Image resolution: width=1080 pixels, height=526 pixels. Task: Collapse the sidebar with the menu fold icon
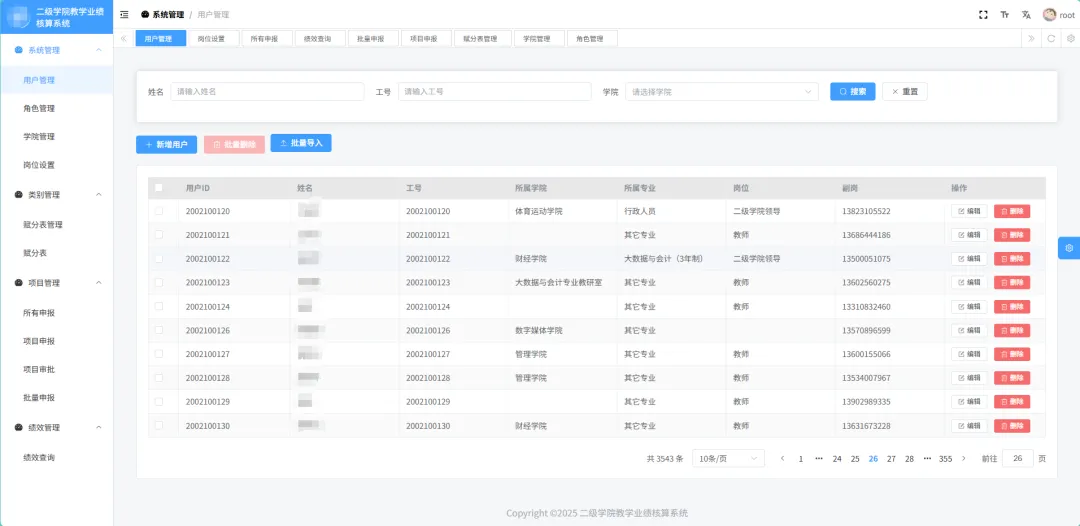pyautogui.click(x=124, y=14)
